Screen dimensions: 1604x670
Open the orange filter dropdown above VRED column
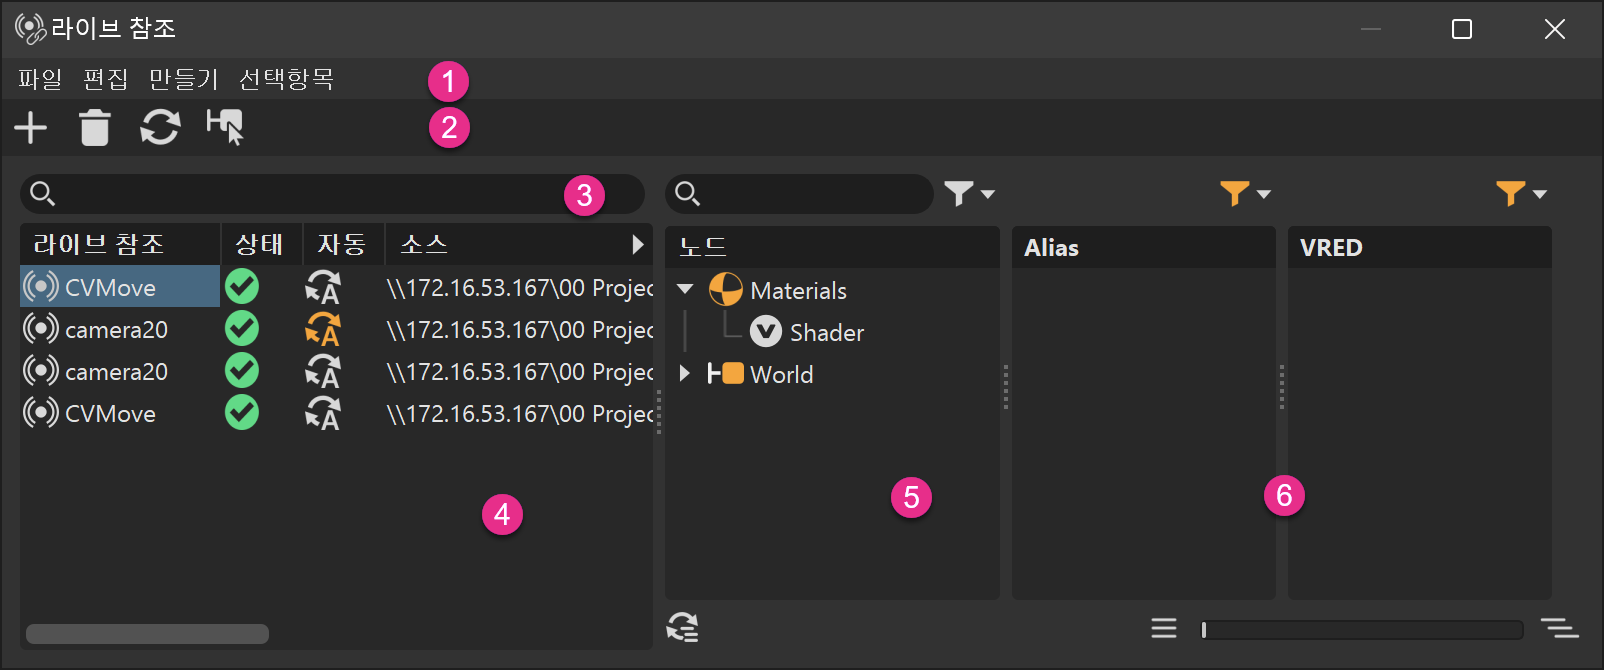pos(1521,193)
